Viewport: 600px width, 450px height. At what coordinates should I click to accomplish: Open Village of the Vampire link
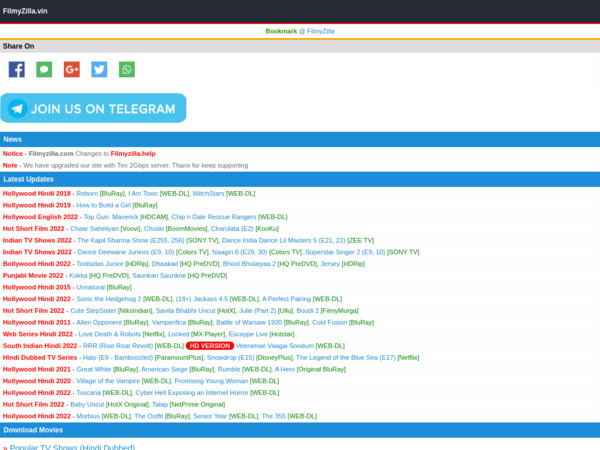(108, 381)
